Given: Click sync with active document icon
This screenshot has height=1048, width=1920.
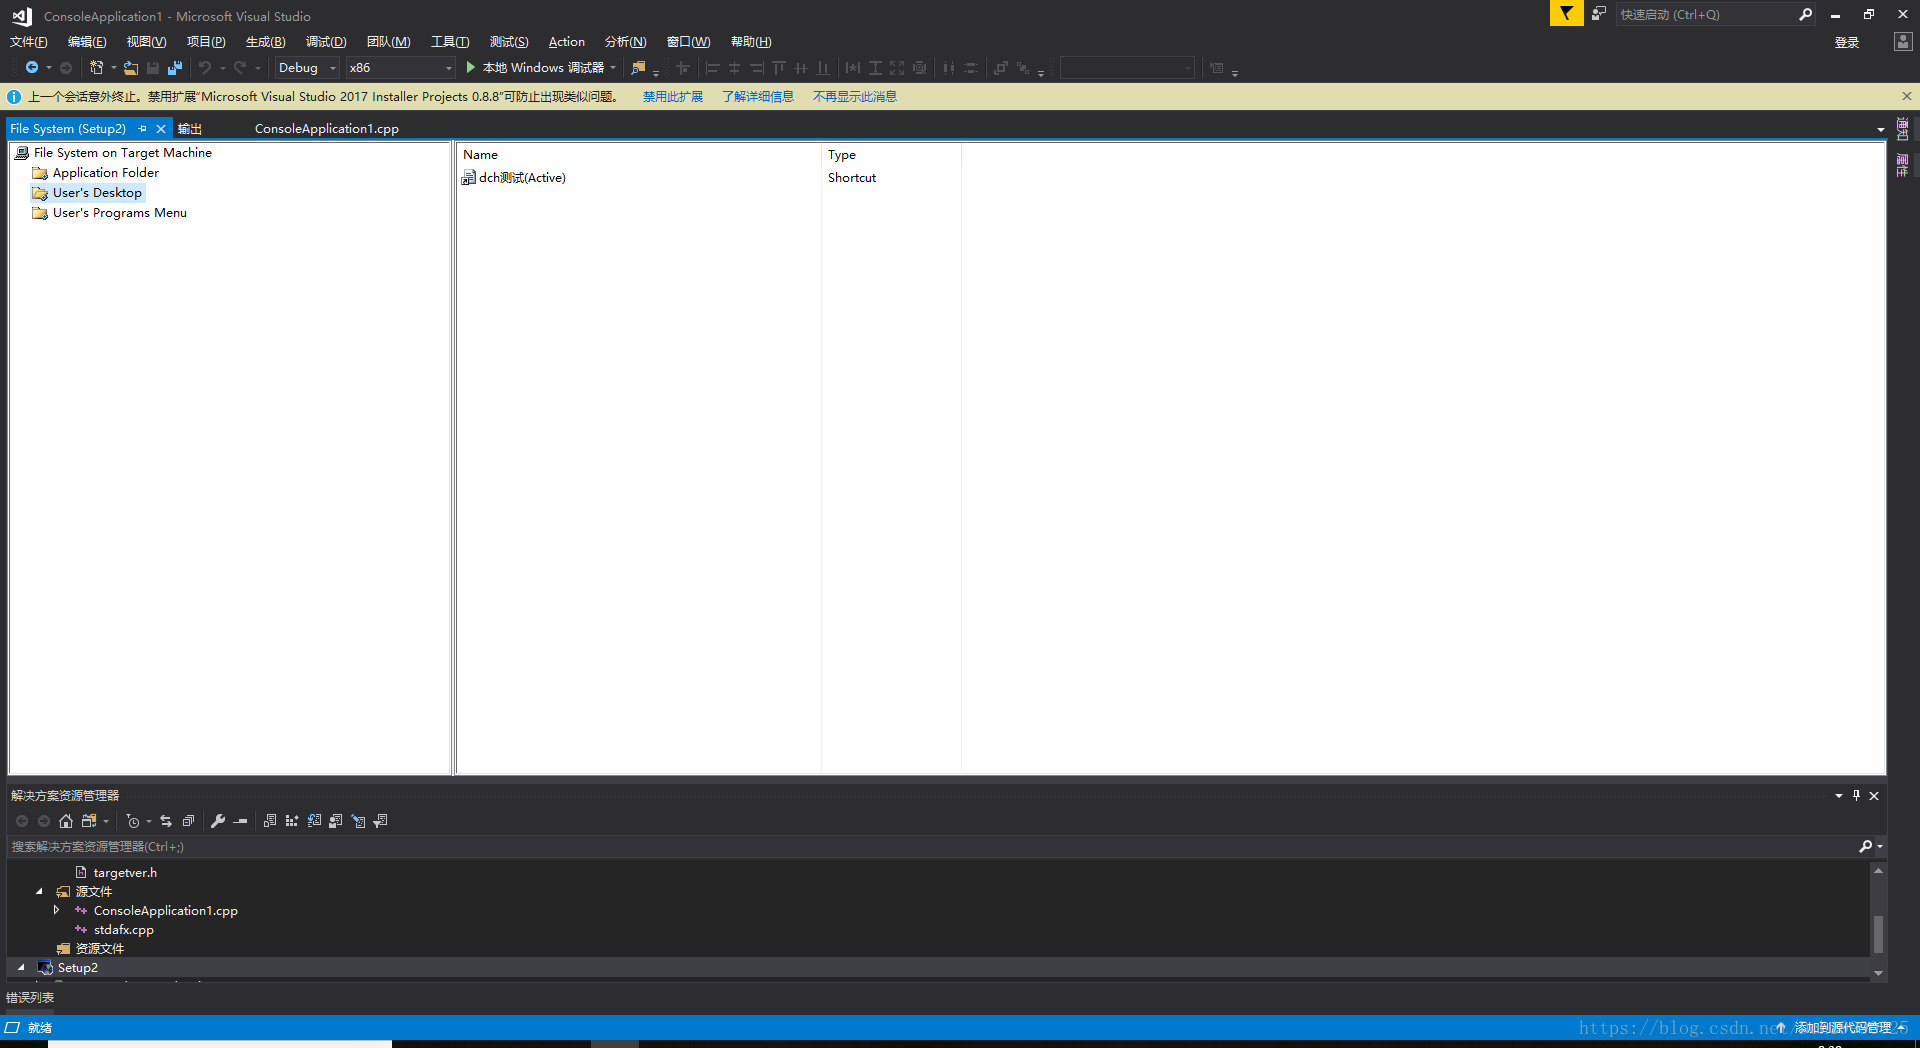Looking at the screenshot, I should point(166,821).
